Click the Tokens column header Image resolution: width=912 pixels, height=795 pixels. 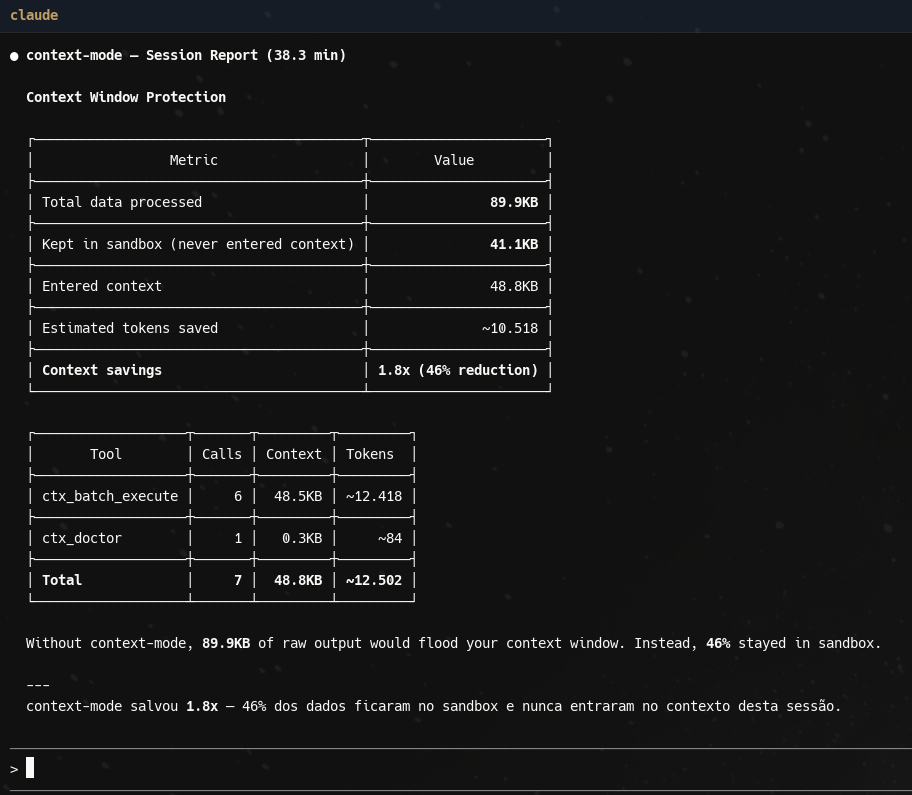(370, 454)
